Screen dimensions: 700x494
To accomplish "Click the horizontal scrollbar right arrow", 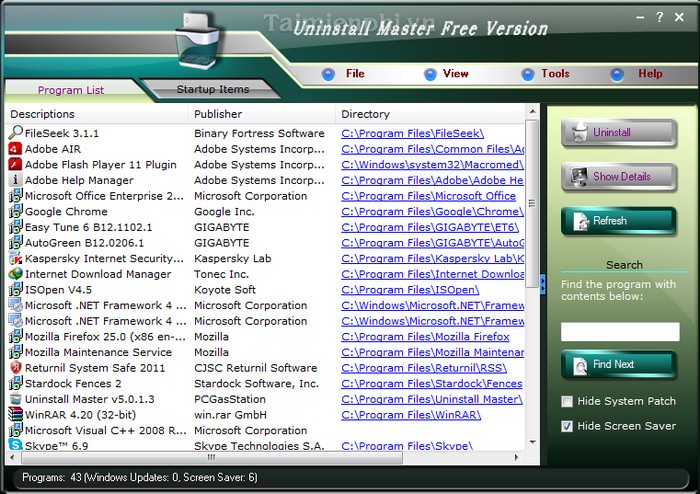I will tap(517, 457).
